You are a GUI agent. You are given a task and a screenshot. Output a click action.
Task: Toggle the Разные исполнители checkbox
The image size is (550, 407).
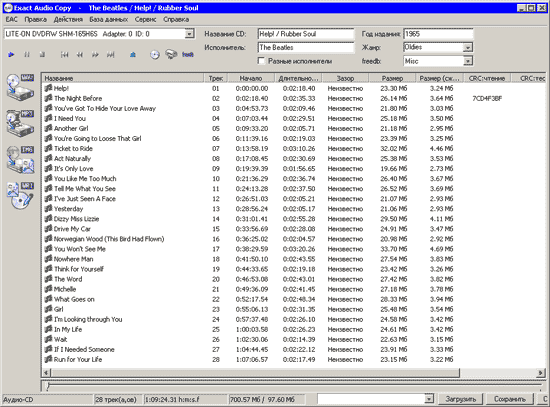coord(261,61)
